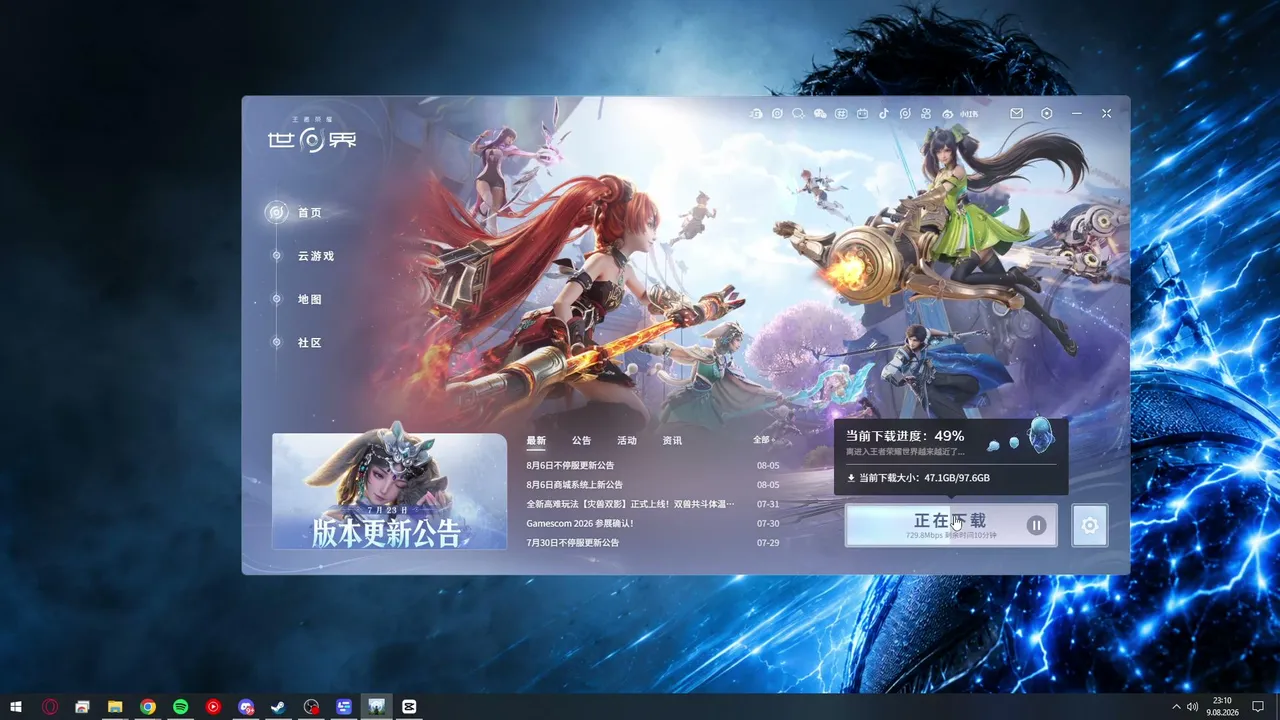Open YouTube Music from taskbar
This screenshot has width=1280, height=720.
[x=213, y=707]
